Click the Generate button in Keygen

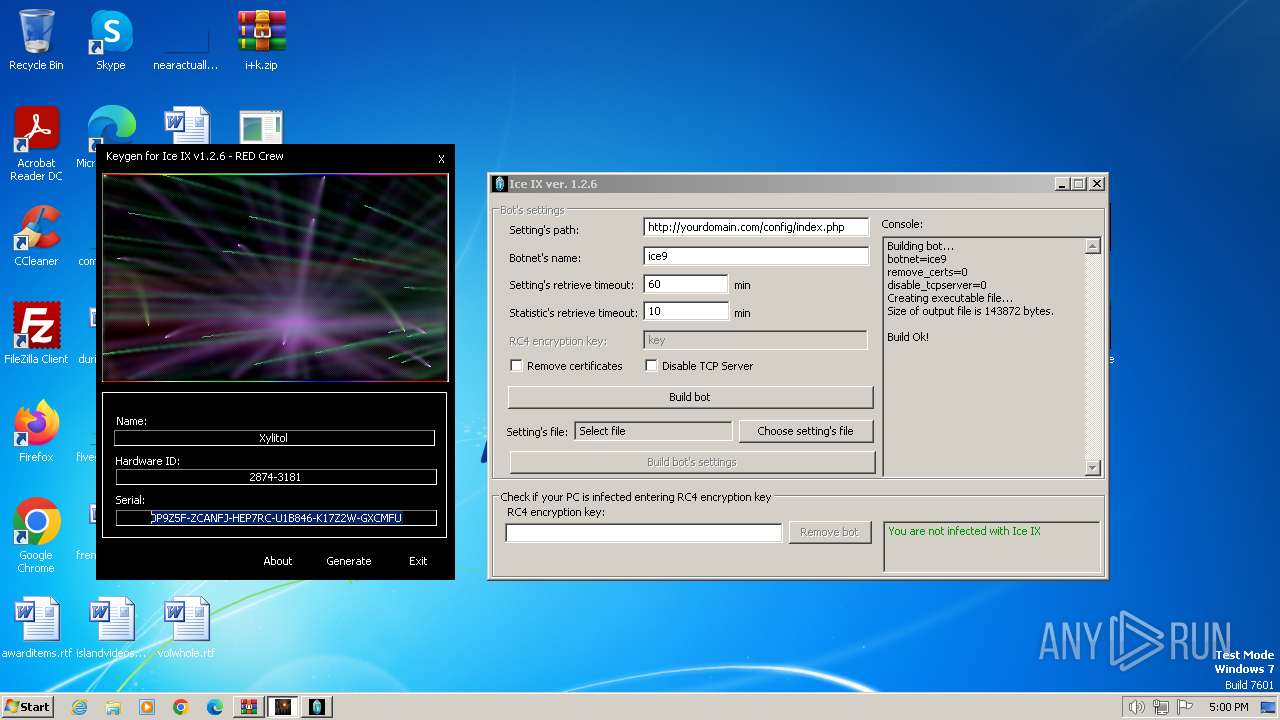[x=348, y=561]
